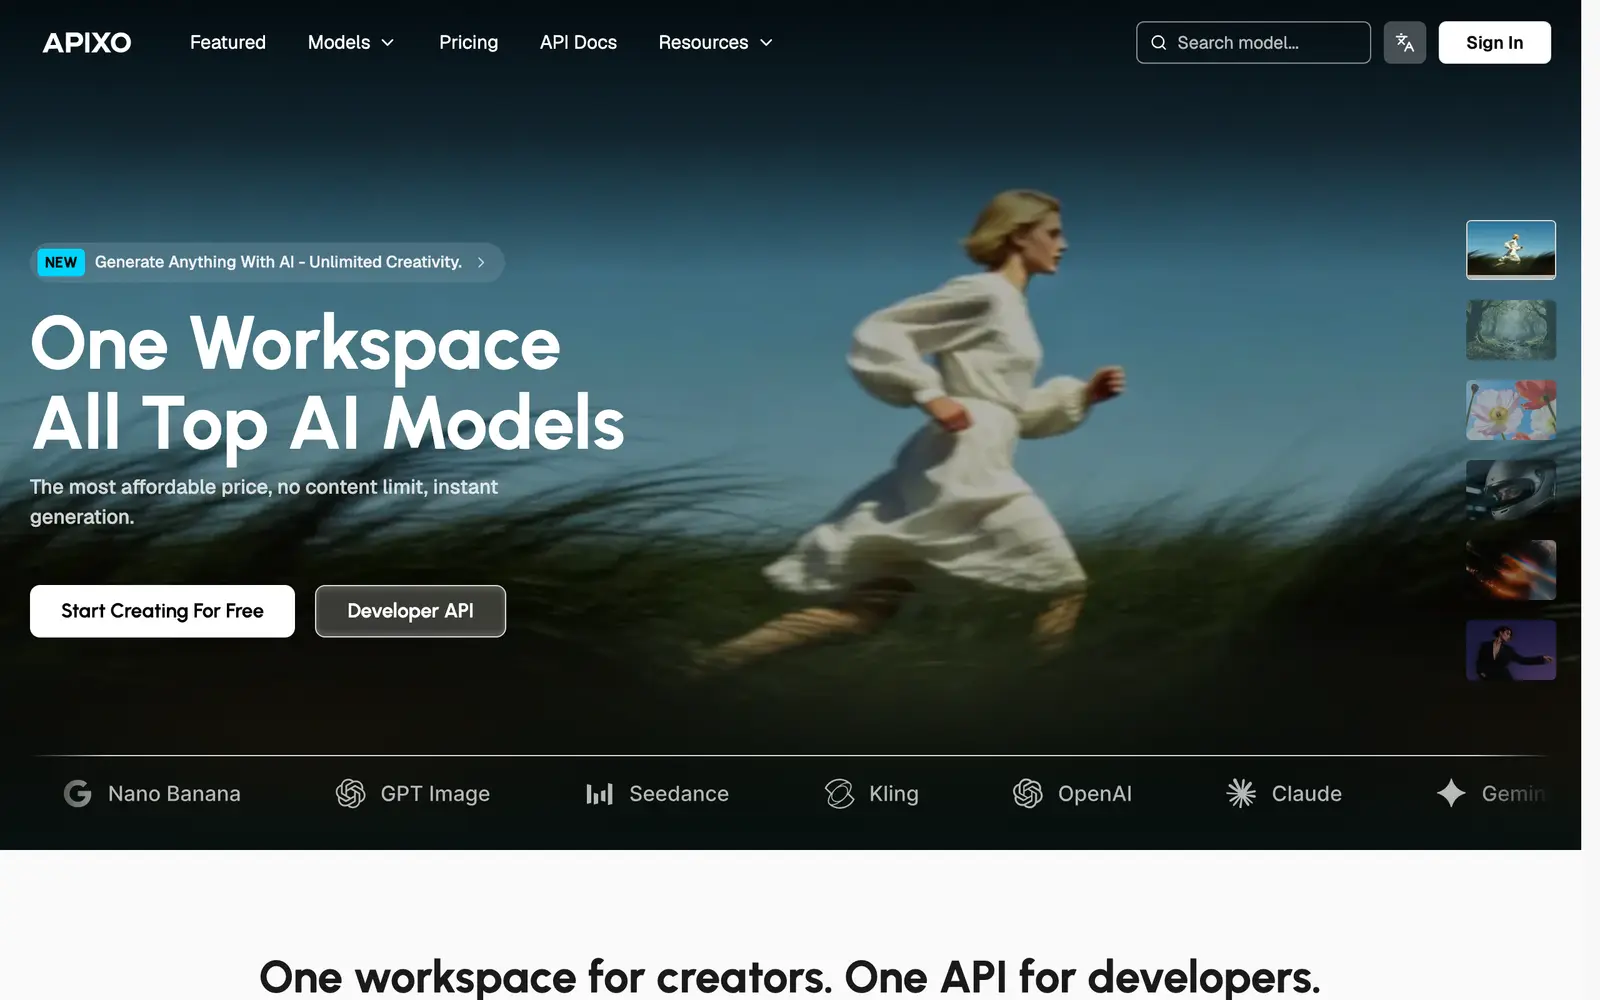1600x1000 pixels.
Task: Select the dancer on purple thumbnail
Action: click(1510, 650)
